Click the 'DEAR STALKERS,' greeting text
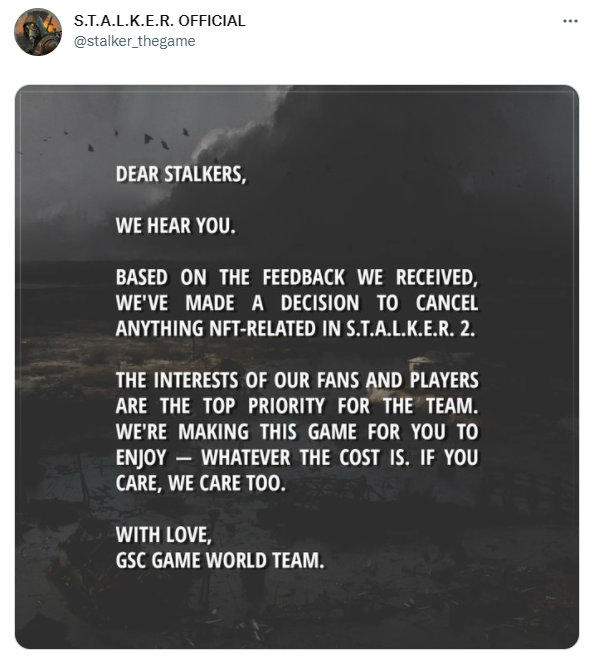 (x=181, y=175)
